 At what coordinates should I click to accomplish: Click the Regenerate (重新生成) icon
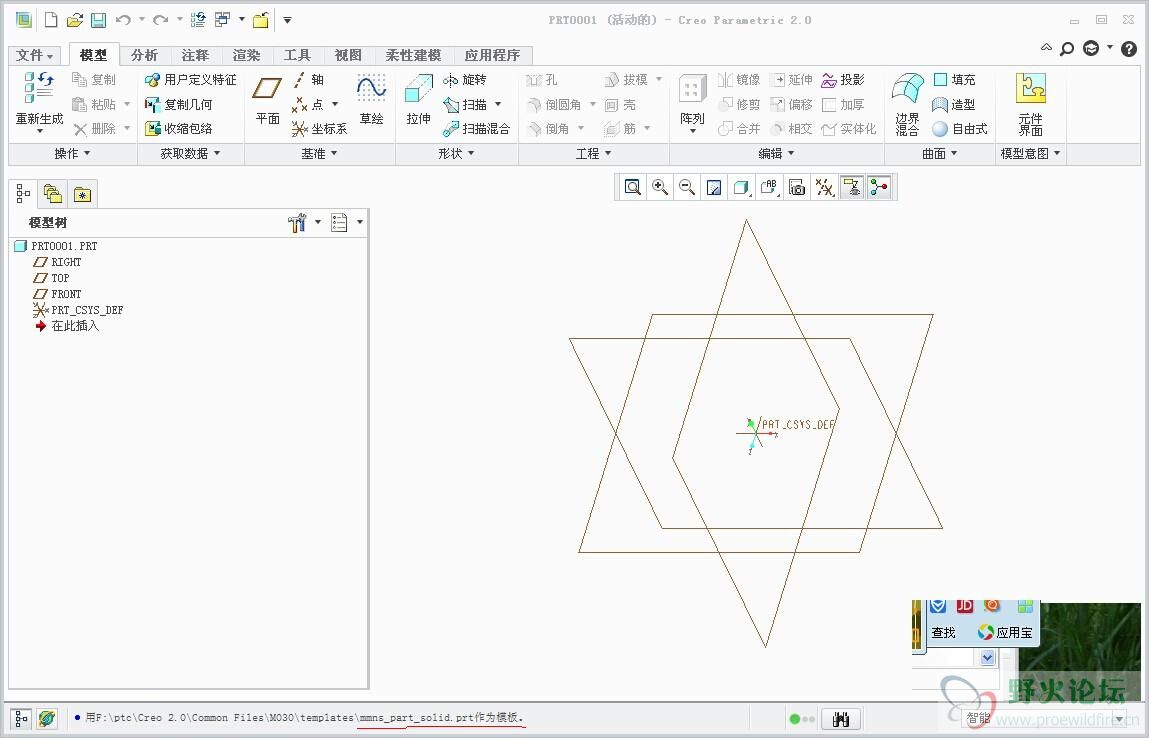[x=39, y=88]
